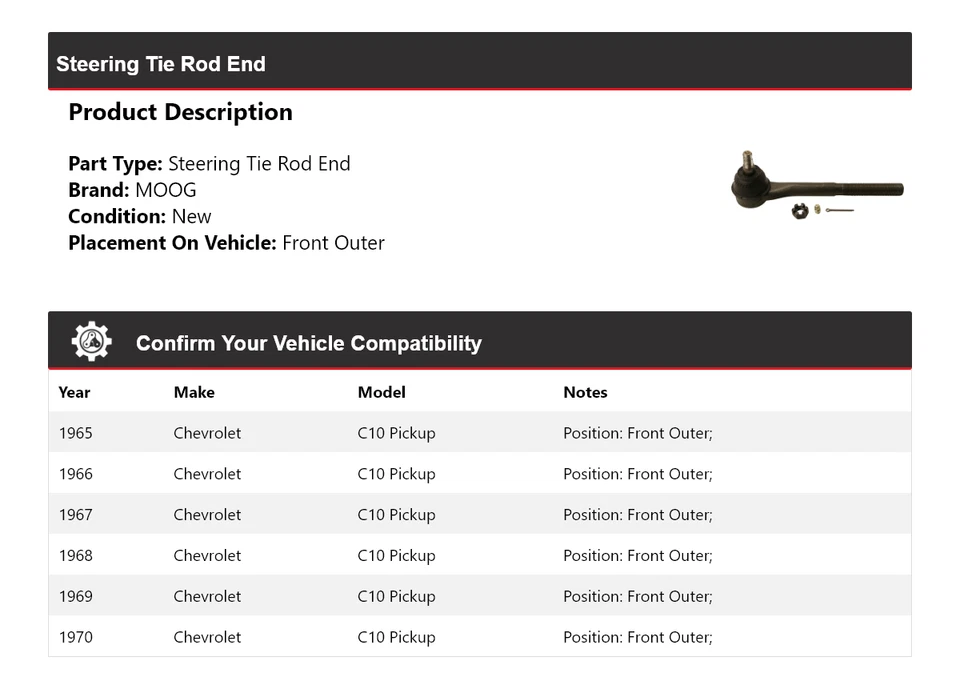This screenshot has width=960, height=689.
Task: Click the gear compatibility icon
Action: [x=91, y=342]
